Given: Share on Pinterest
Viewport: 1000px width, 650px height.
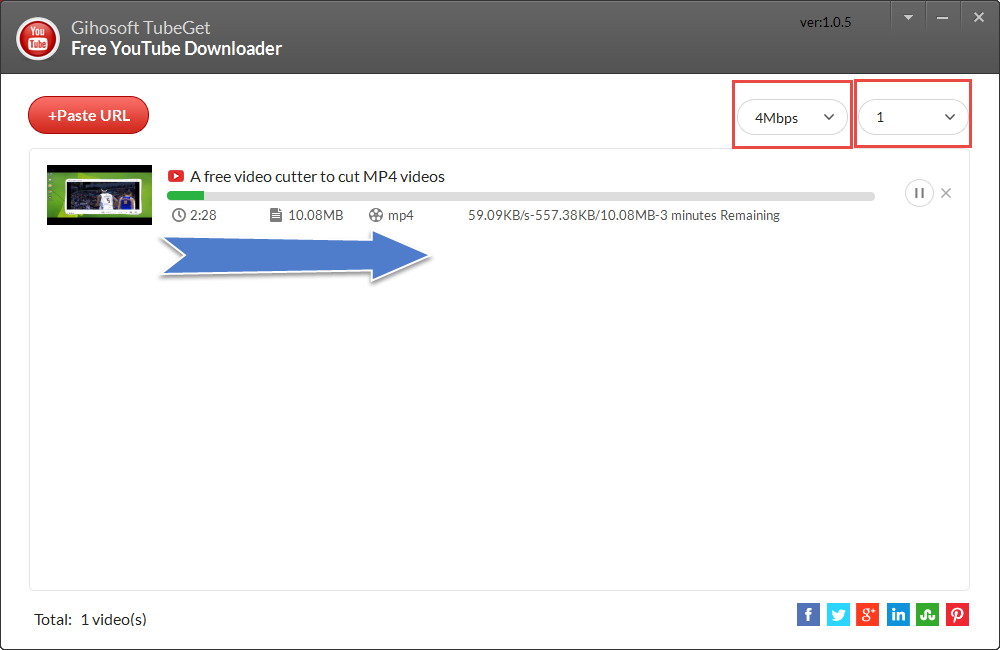Looking at the screenshot, I should coord(957,615).
